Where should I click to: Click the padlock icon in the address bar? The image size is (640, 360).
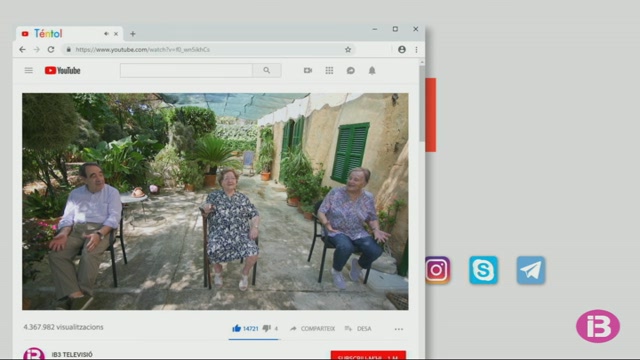point(69,49)
